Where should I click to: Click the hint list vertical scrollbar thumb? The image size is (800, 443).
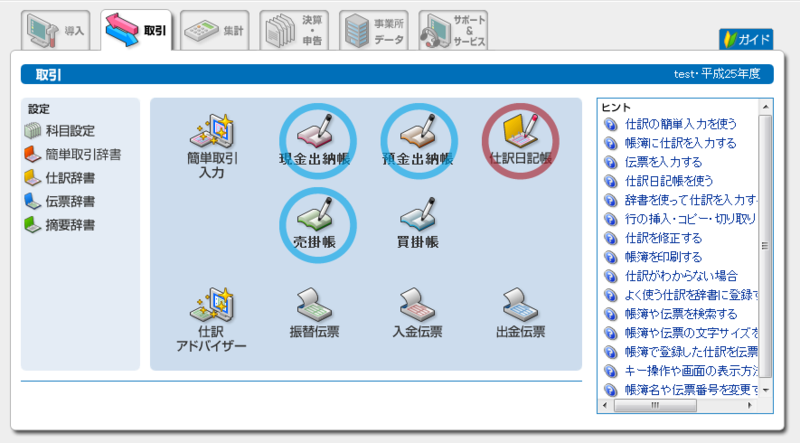[765, 246]
